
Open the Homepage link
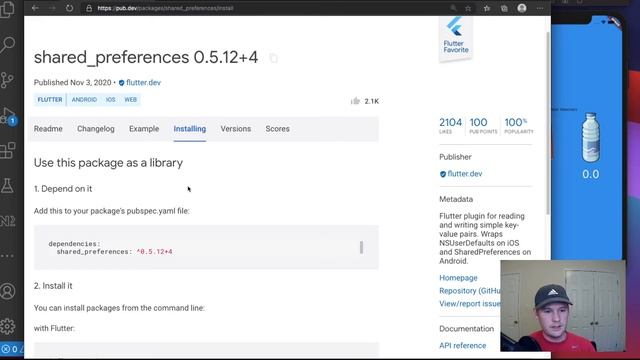click(458, 278)
